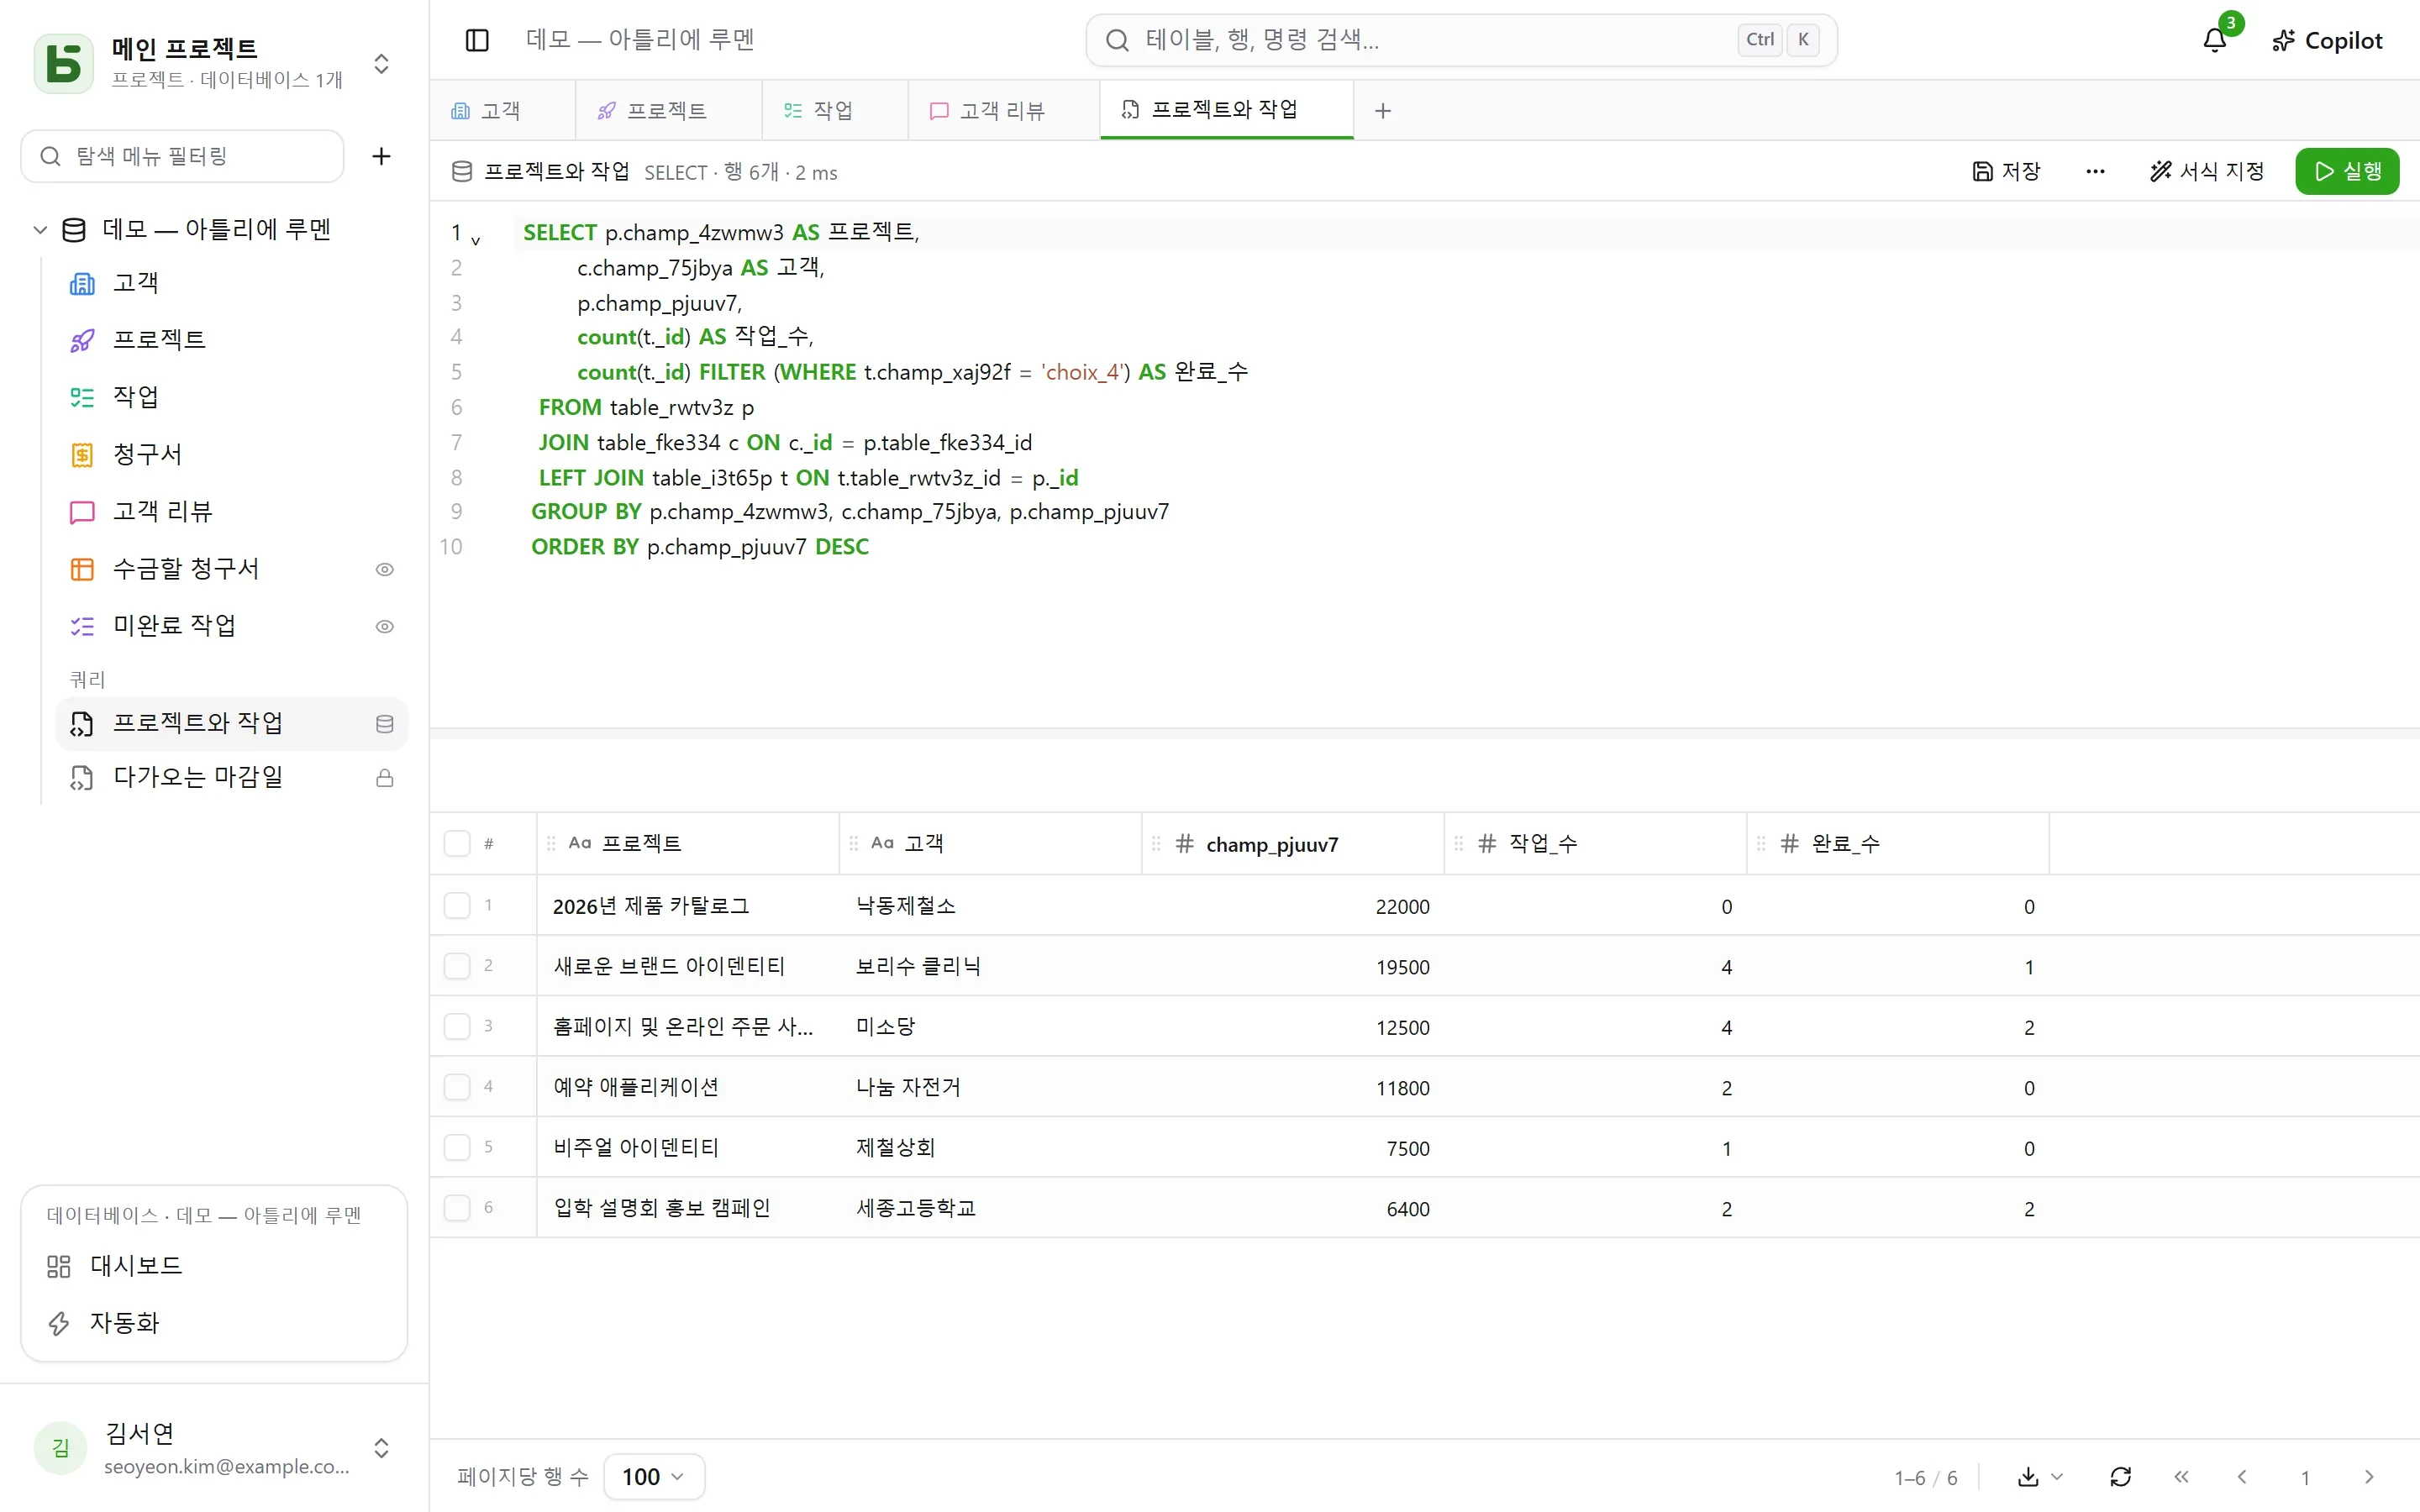Click the plus icon to add a new tab
This screenshot has width=2420, height=1512.
[1383, 111]
